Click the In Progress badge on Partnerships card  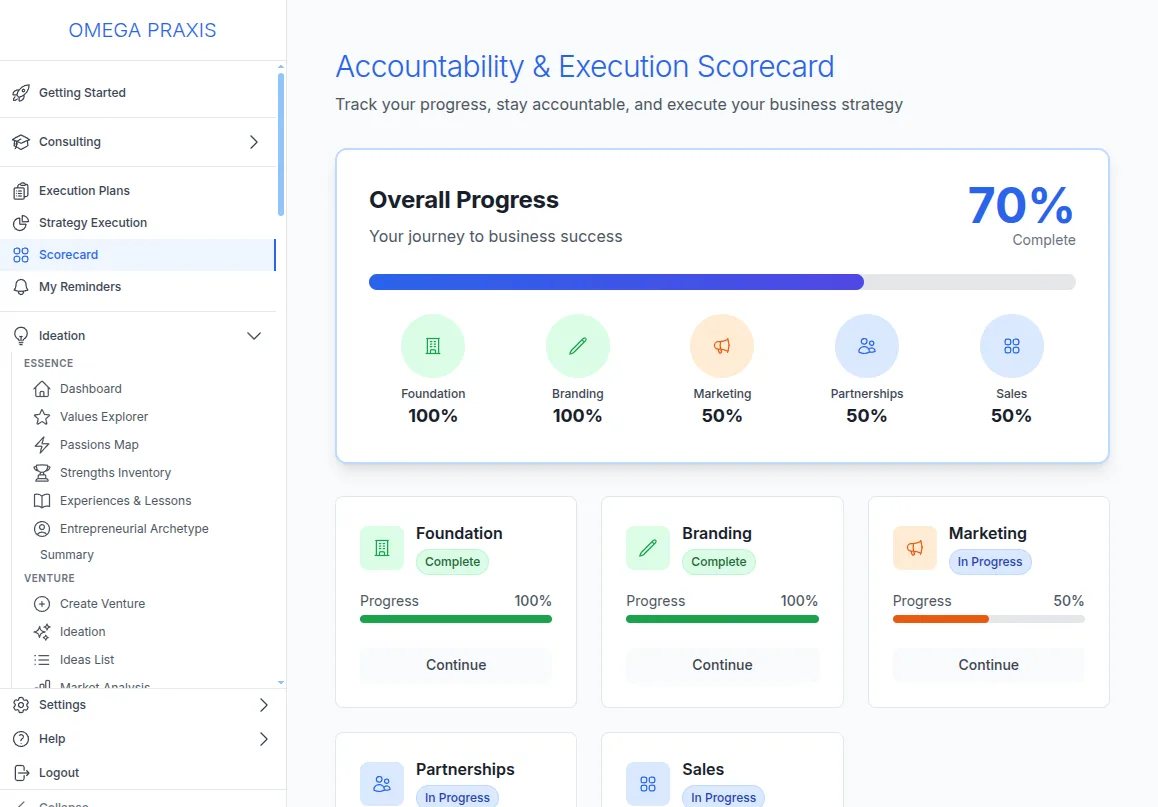click(x=457, y=797)
